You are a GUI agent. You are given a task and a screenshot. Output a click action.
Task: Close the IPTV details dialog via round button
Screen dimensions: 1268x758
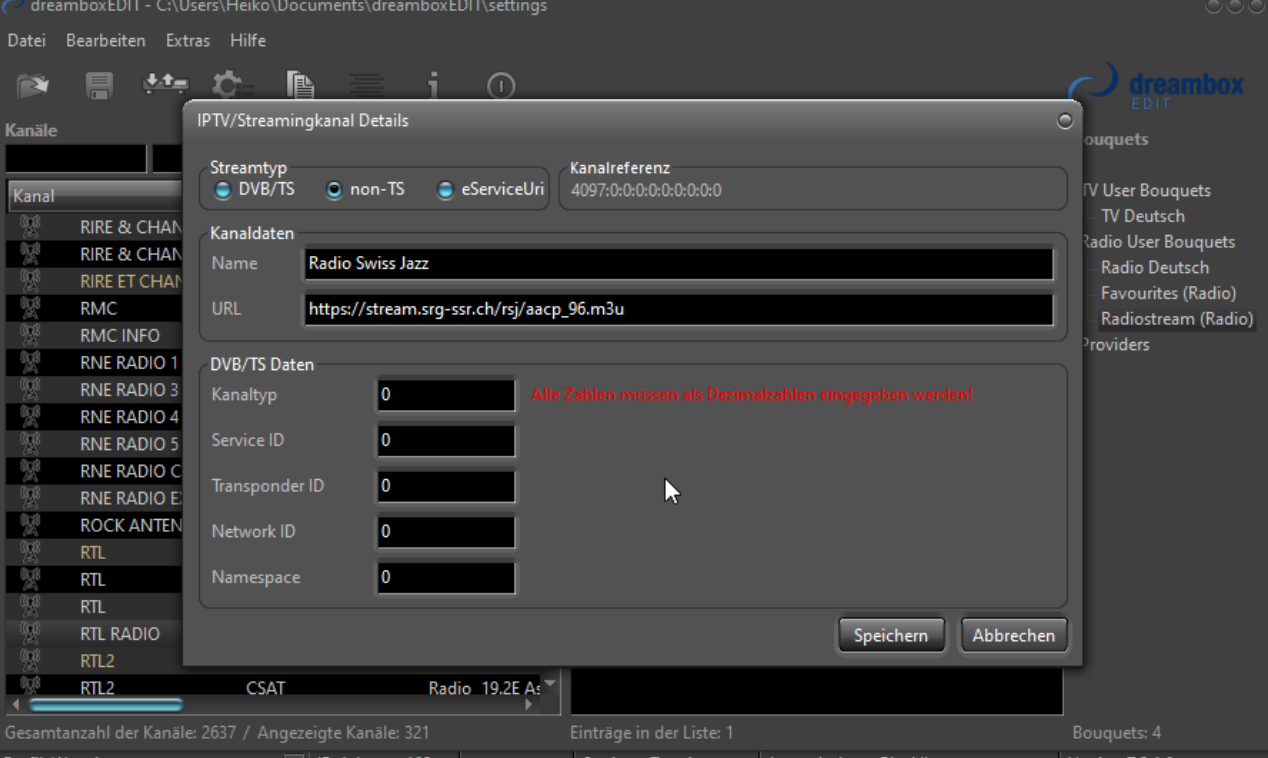coord(1065,121)
